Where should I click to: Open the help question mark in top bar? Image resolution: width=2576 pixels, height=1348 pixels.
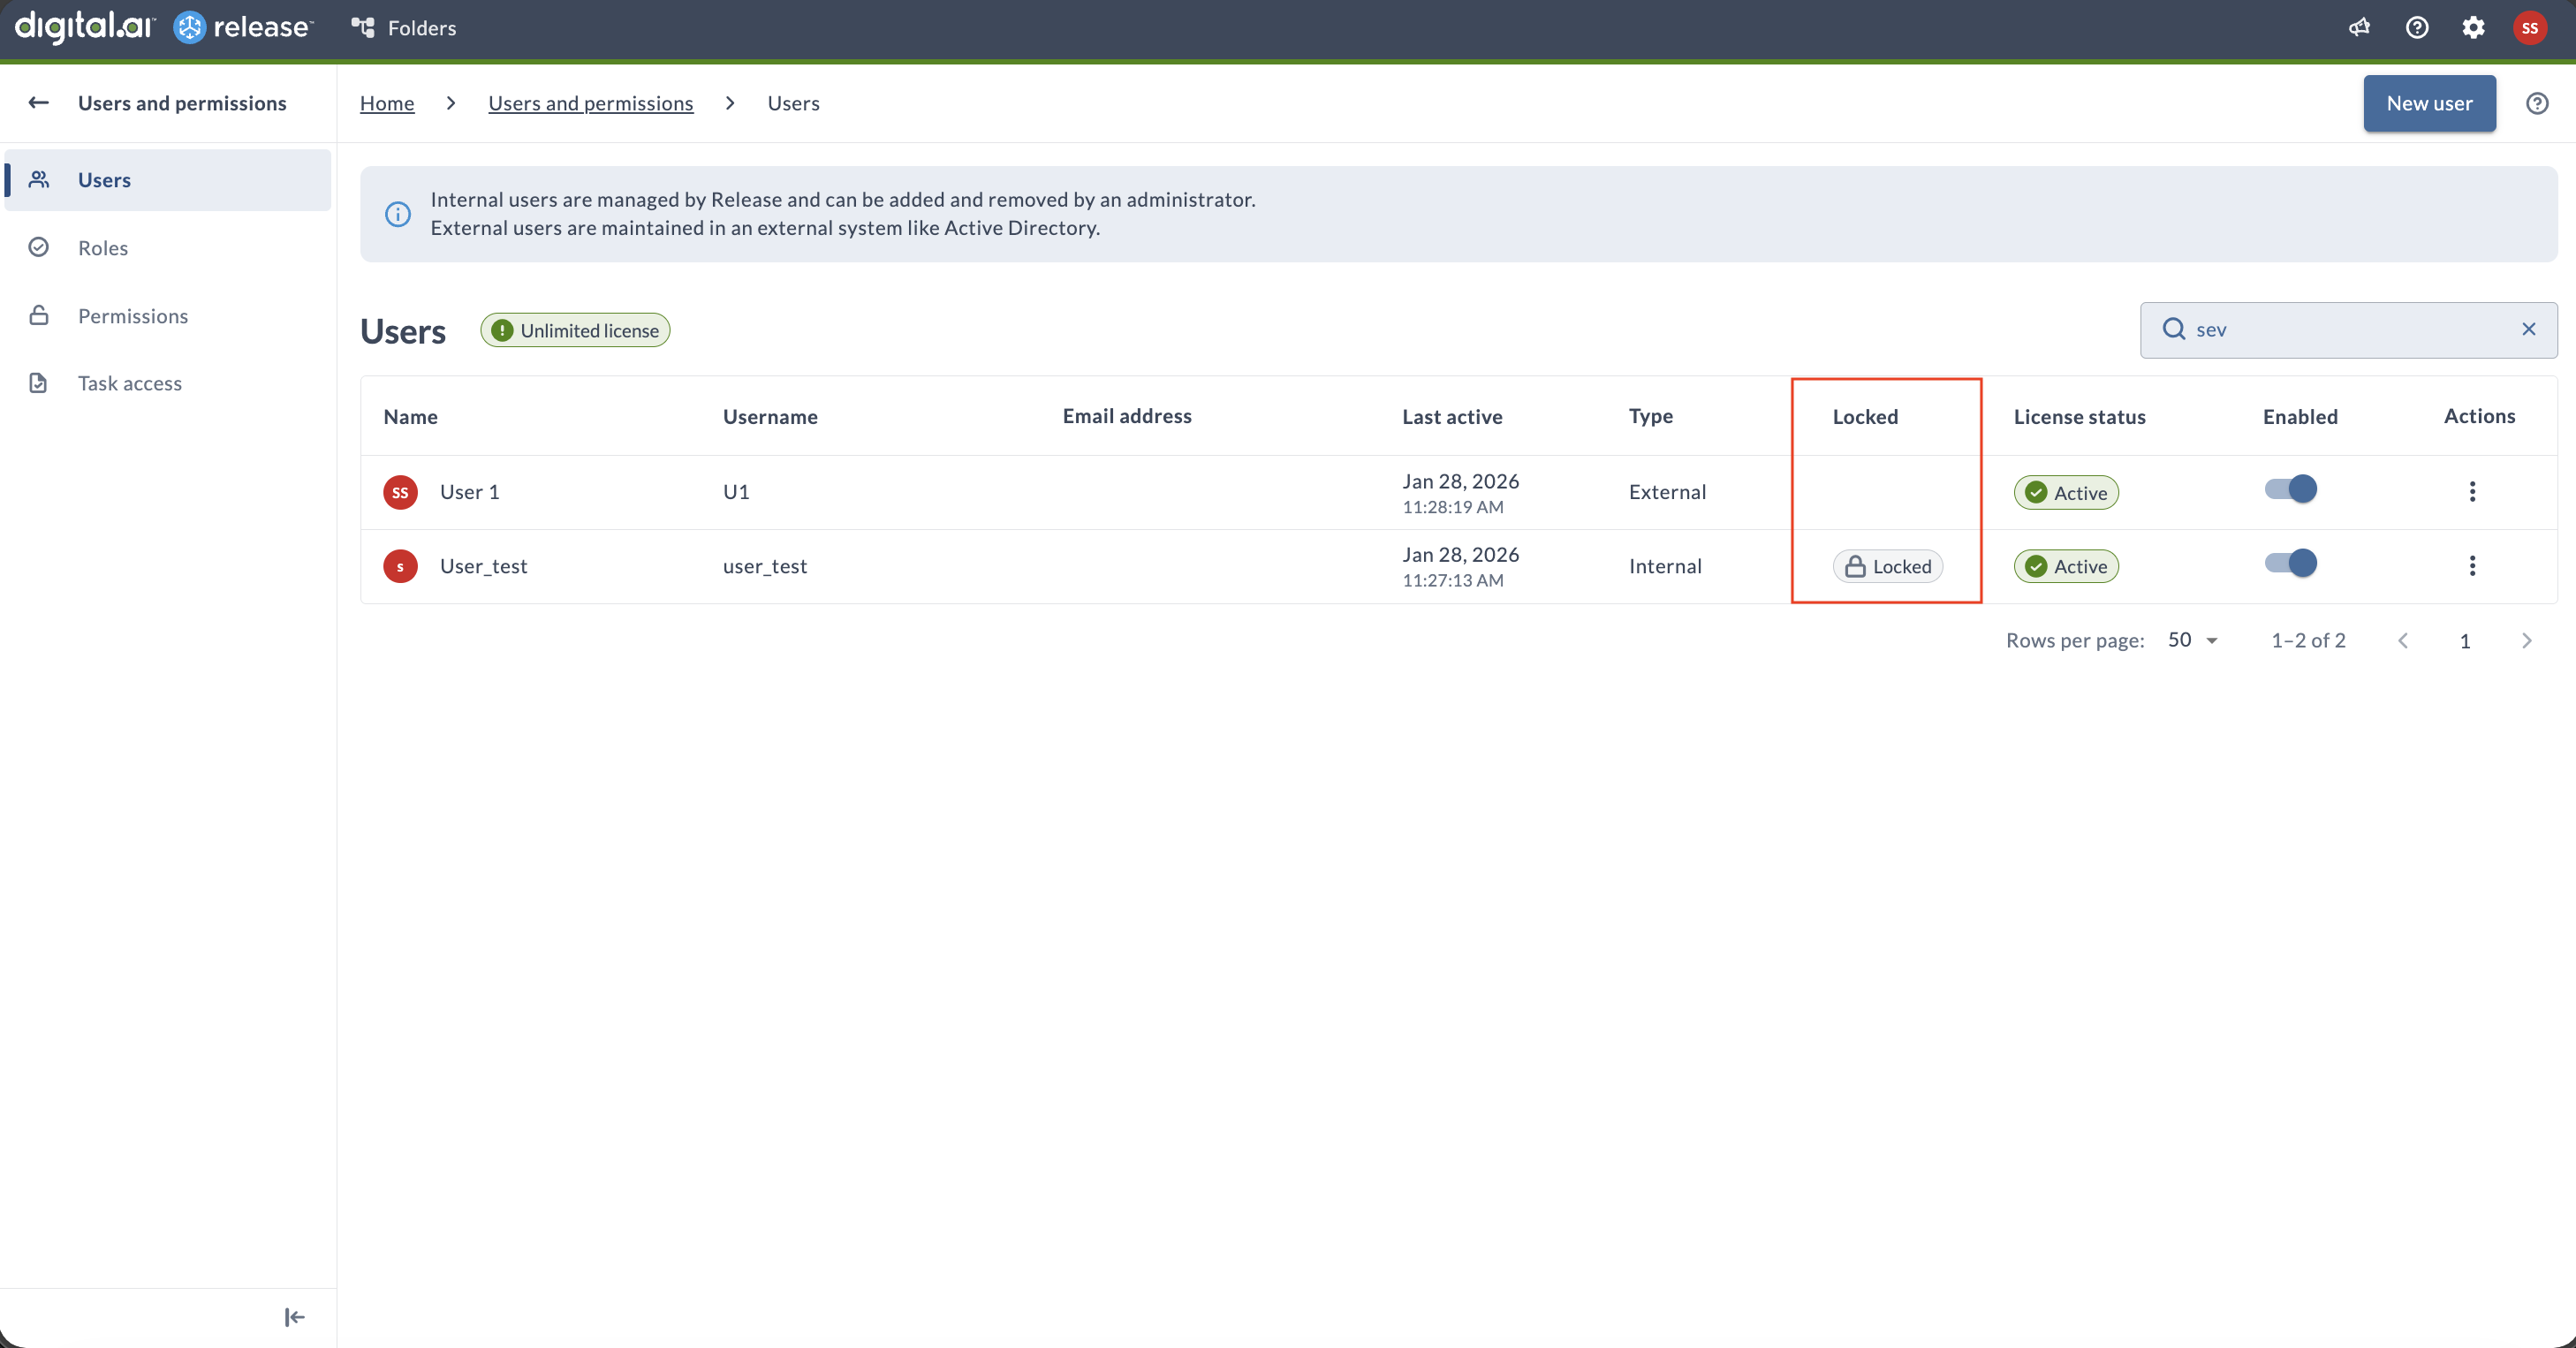tap(2416, 27)
